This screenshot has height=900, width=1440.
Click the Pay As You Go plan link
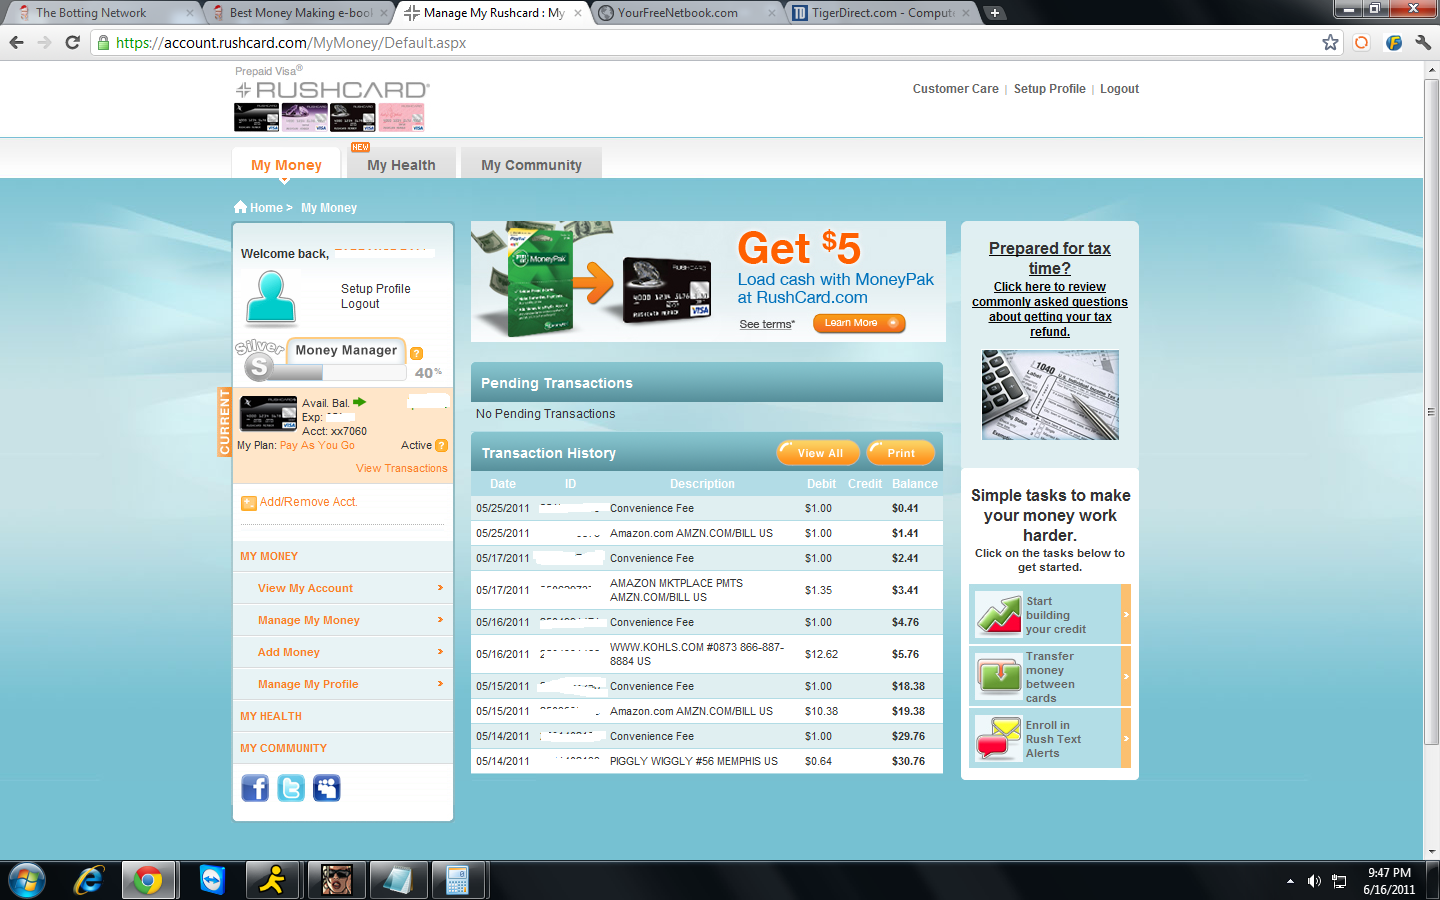click(317, 446)
